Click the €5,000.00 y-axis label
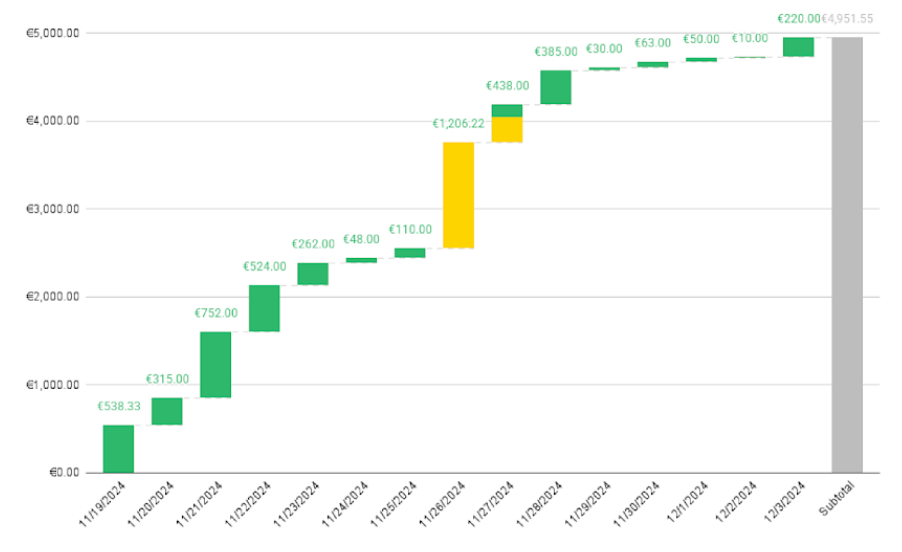902x552 pixels. click(55, 33)
